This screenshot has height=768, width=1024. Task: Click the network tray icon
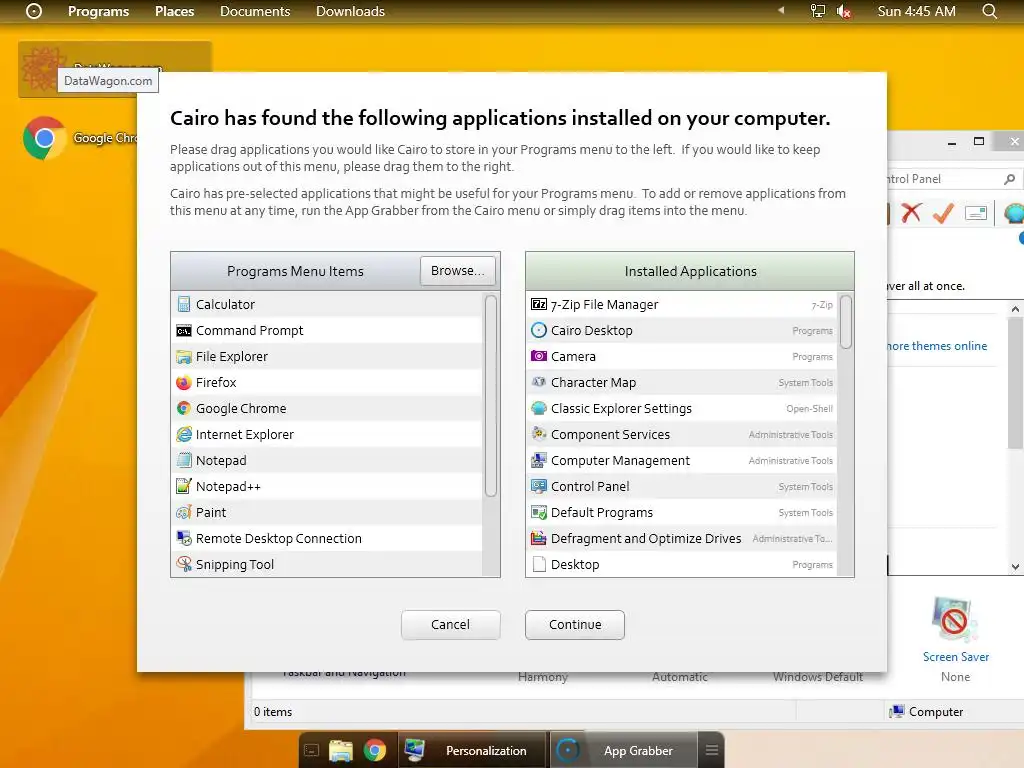point(818,11)
